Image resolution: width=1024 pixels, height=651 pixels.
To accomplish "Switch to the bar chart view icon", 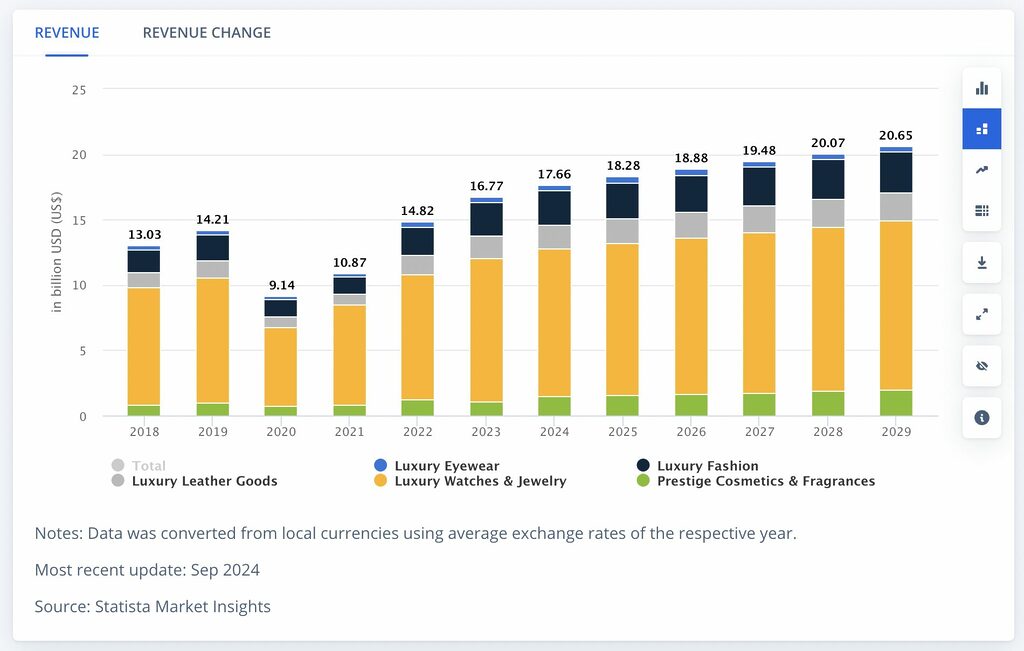I will (981, 88).
